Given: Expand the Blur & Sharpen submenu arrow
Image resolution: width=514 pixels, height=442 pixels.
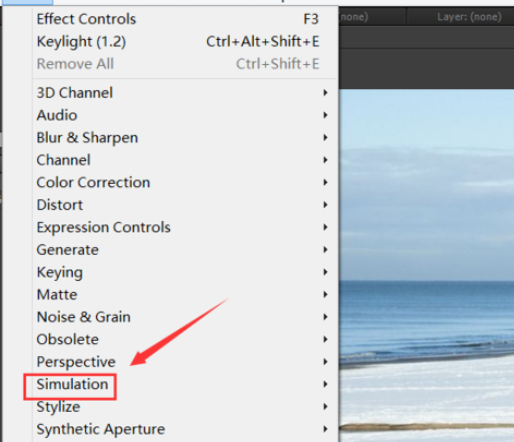Looking at the screenshot, I should click(325, 138).
